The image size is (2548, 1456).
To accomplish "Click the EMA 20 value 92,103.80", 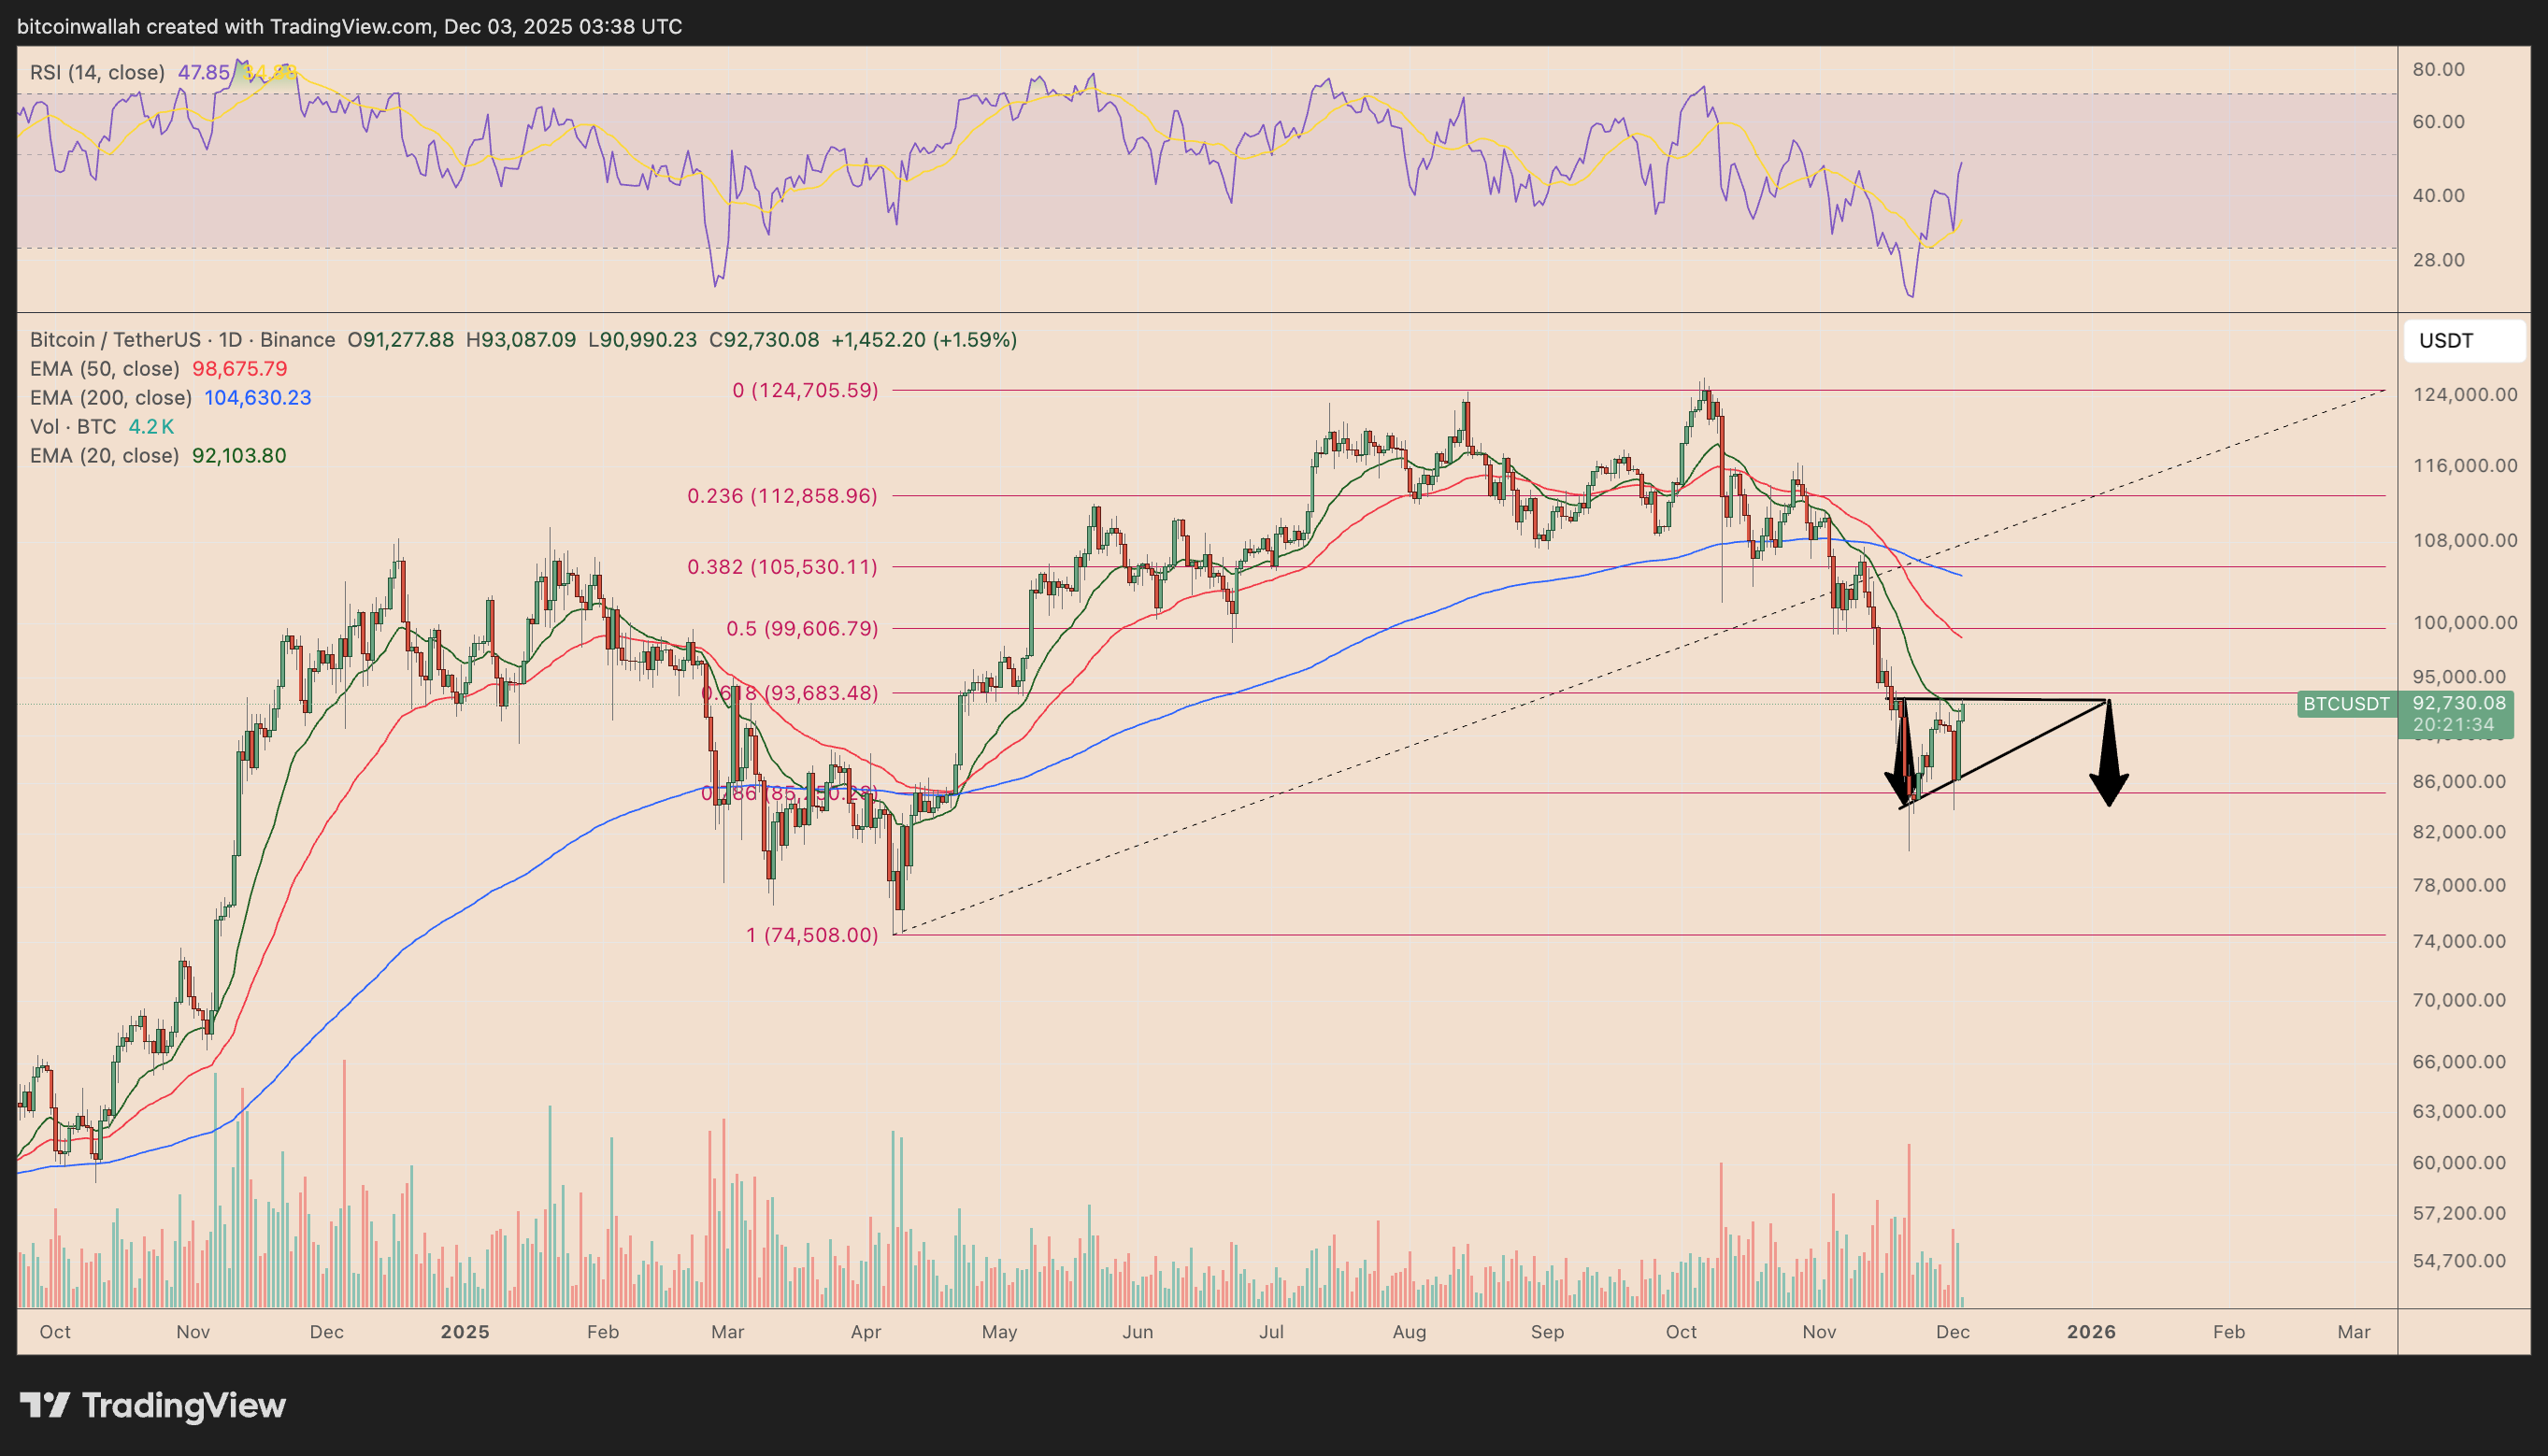I will 239,456.
